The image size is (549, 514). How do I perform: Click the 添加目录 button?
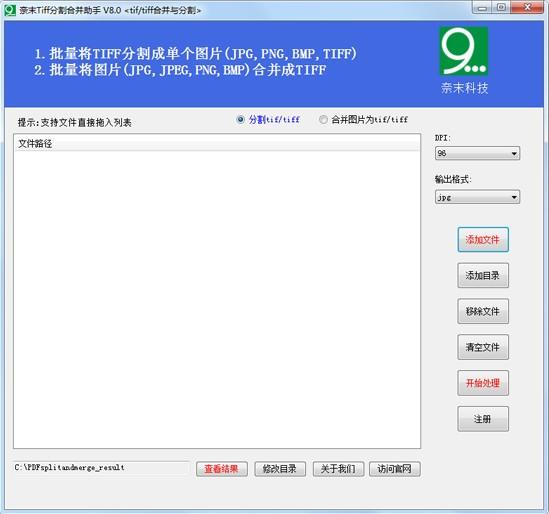483,276
